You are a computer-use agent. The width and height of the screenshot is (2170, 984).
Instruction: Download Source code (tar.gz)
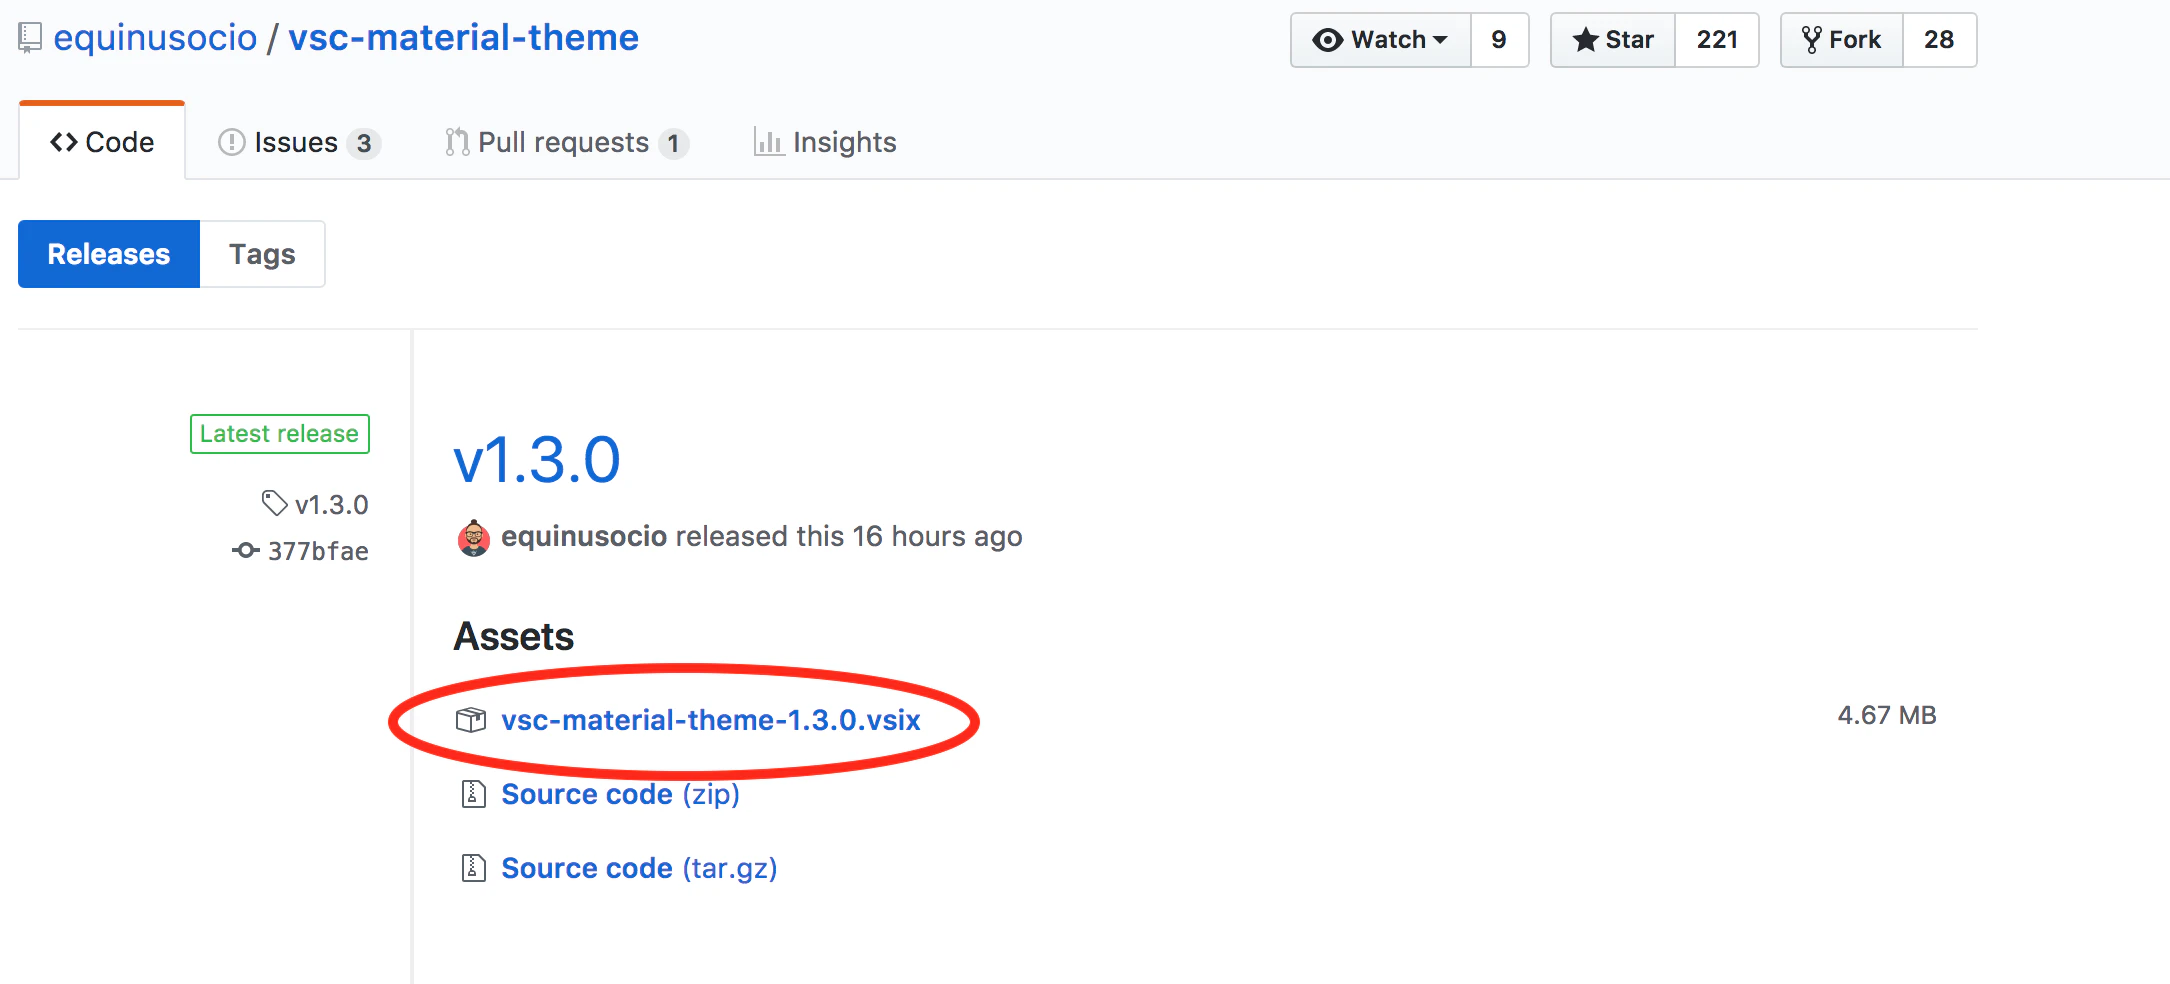639,868
